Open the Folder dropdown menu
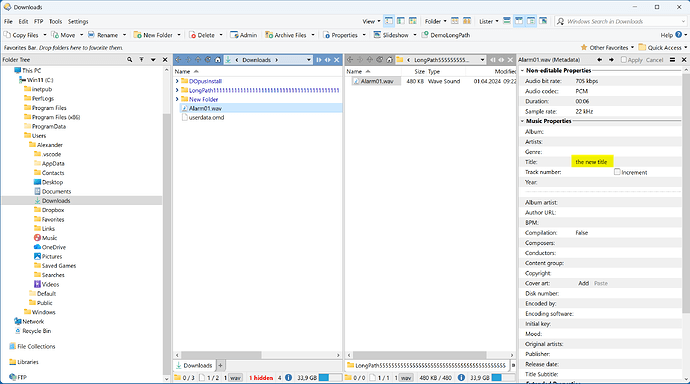This screenshot has height=384, width=690. coord(435,21)
